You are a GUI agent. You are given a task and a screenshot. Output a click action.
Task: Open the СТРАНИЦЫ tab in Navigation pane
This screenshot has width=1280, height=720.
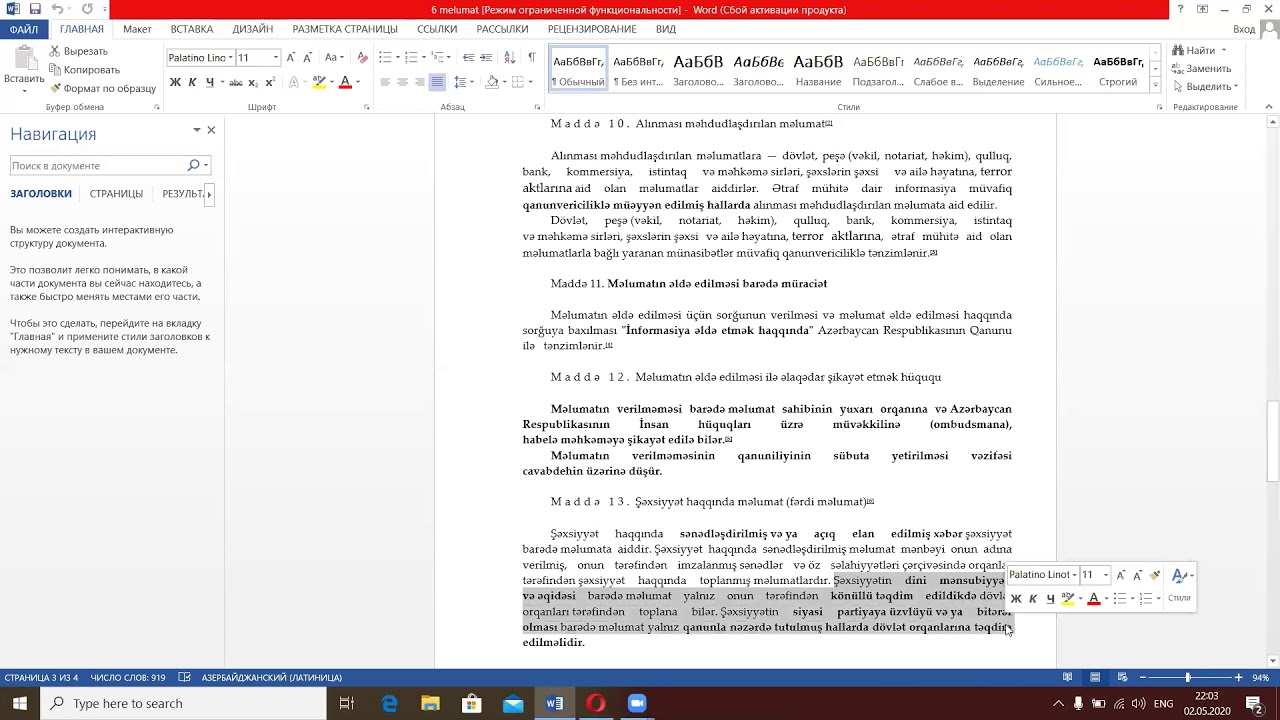[x=116, y=194]
